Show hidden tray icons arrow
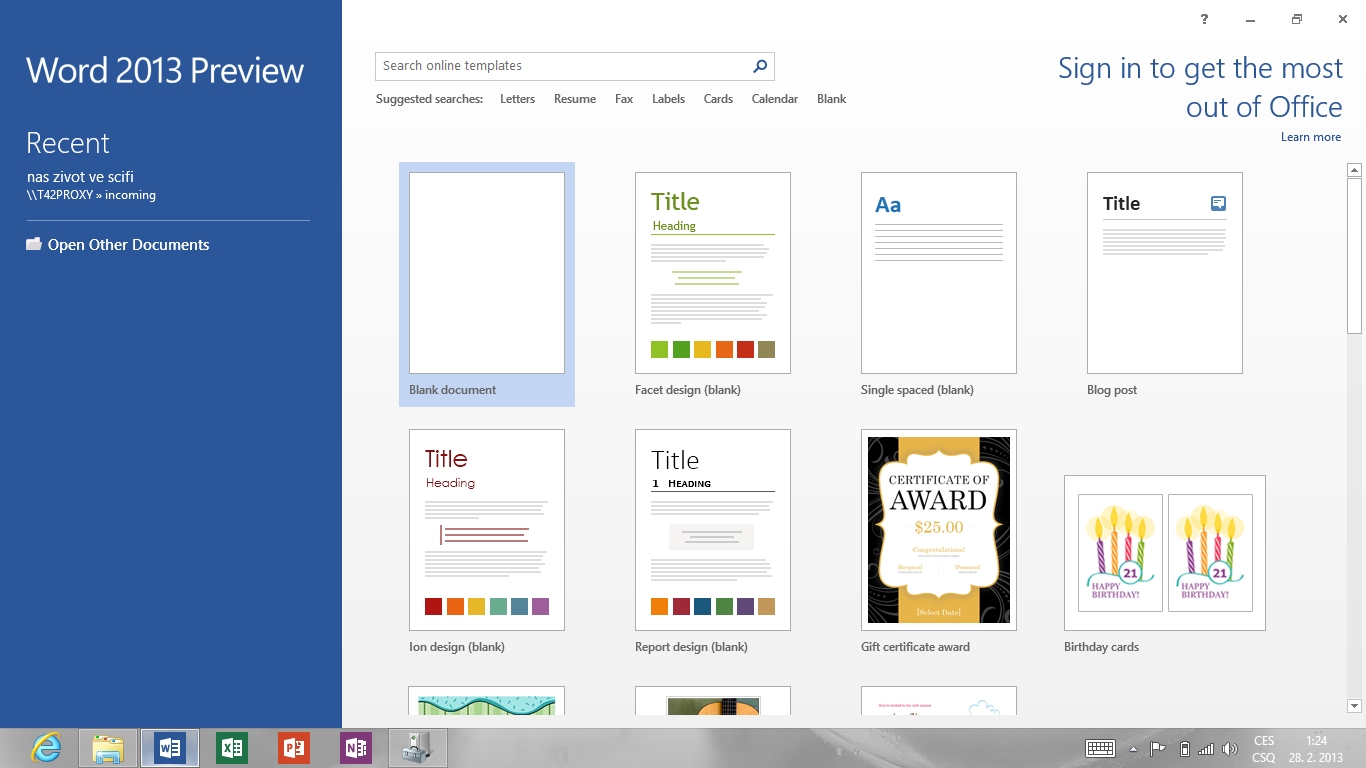The height and width of the screenshot is (768, 1366). (x=1133, y=748)
